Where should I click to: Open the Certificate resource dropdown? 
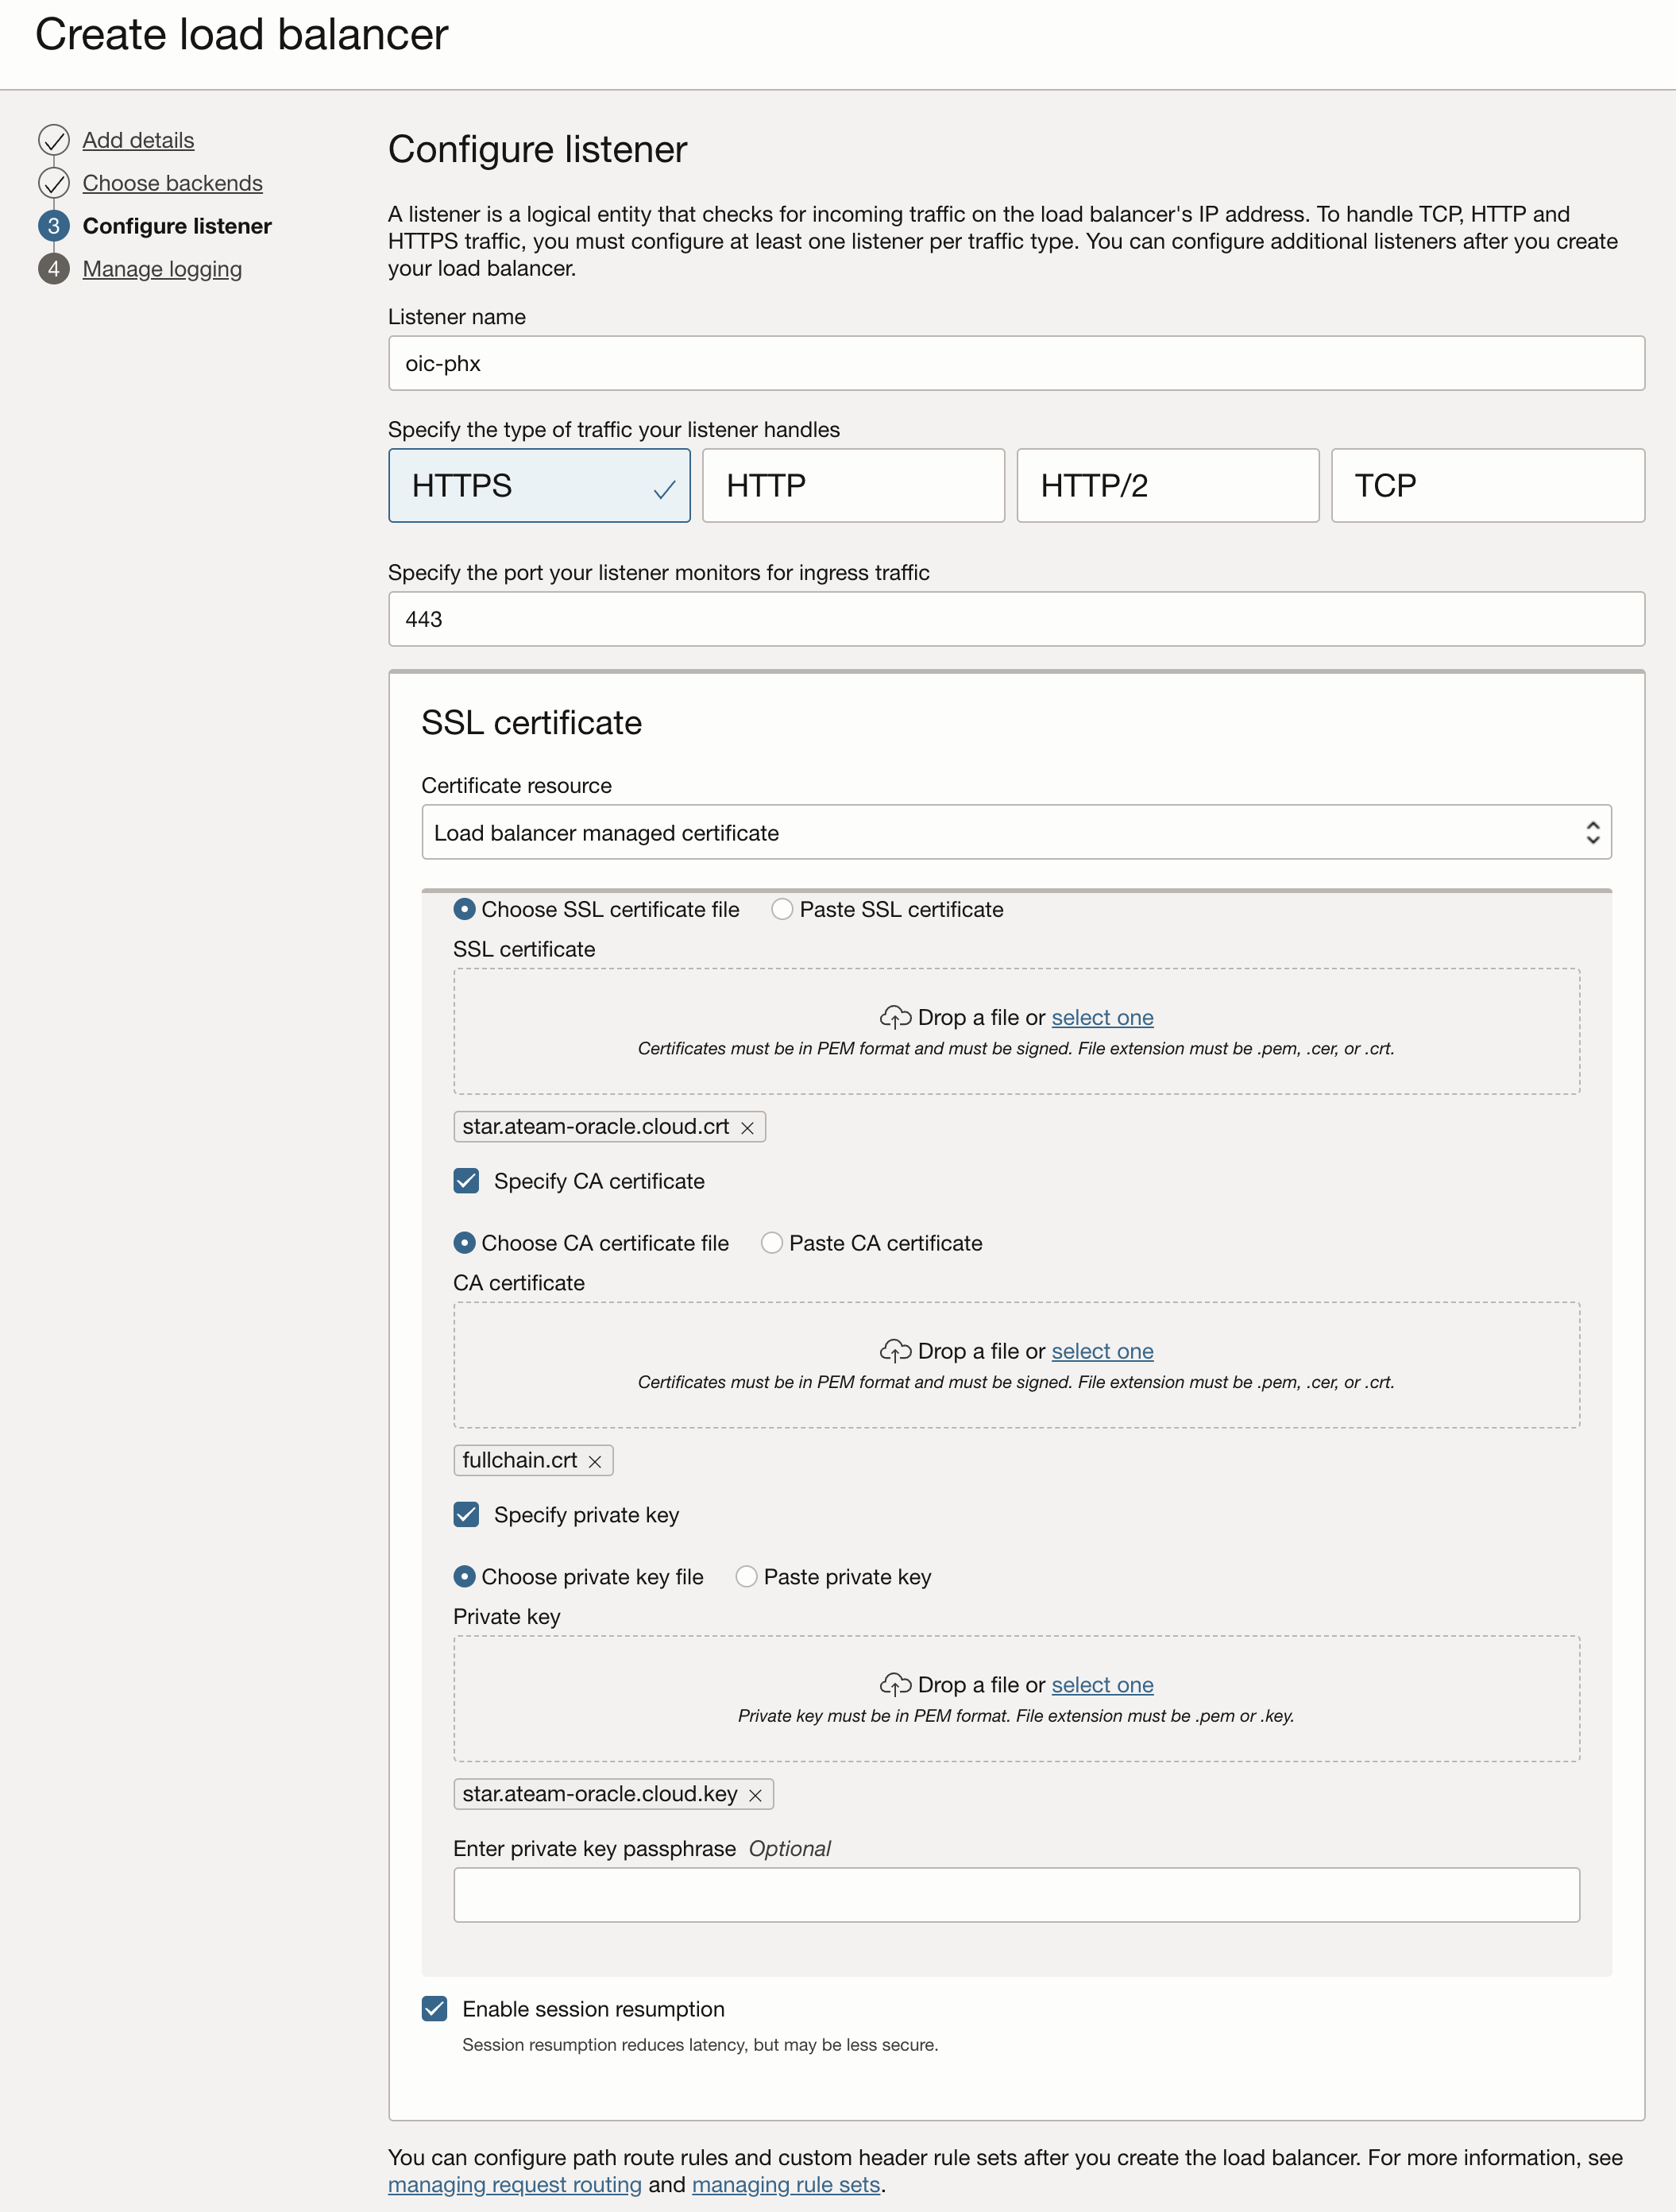1016,833
